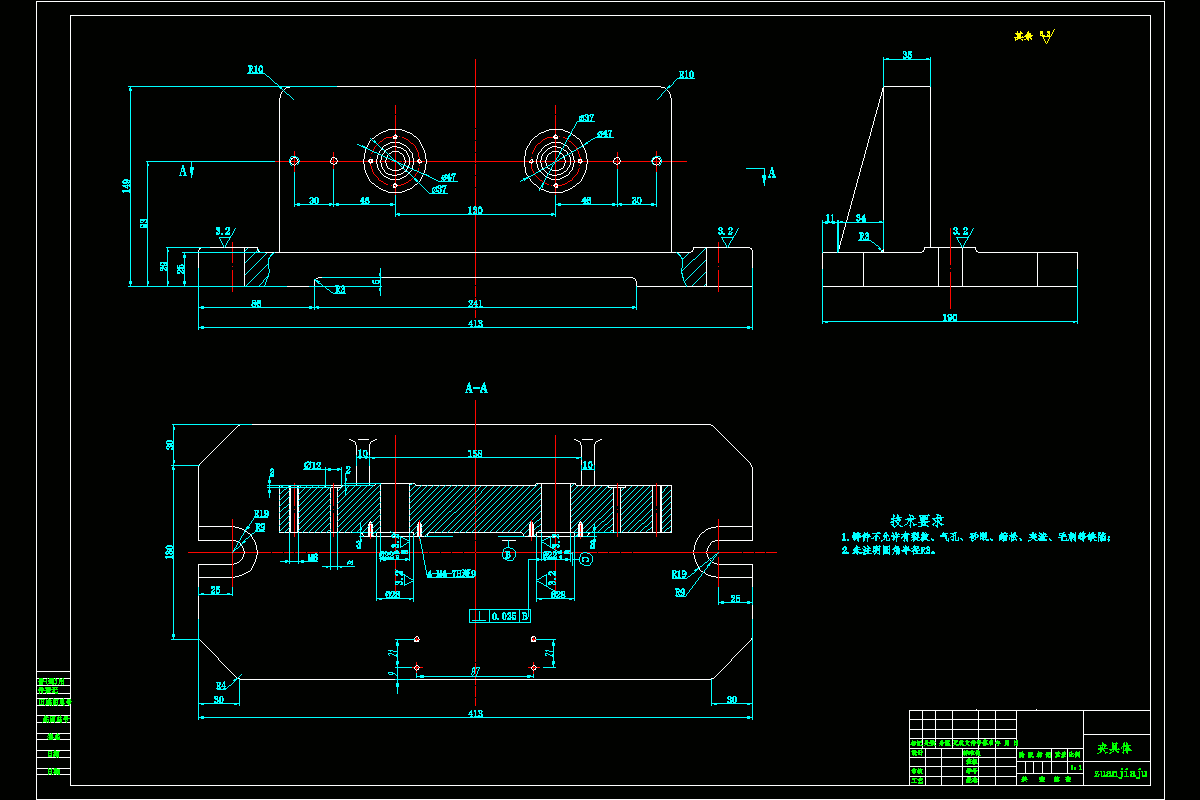
Task: Select the right R10 corner radius label
Action: [686, 74]
